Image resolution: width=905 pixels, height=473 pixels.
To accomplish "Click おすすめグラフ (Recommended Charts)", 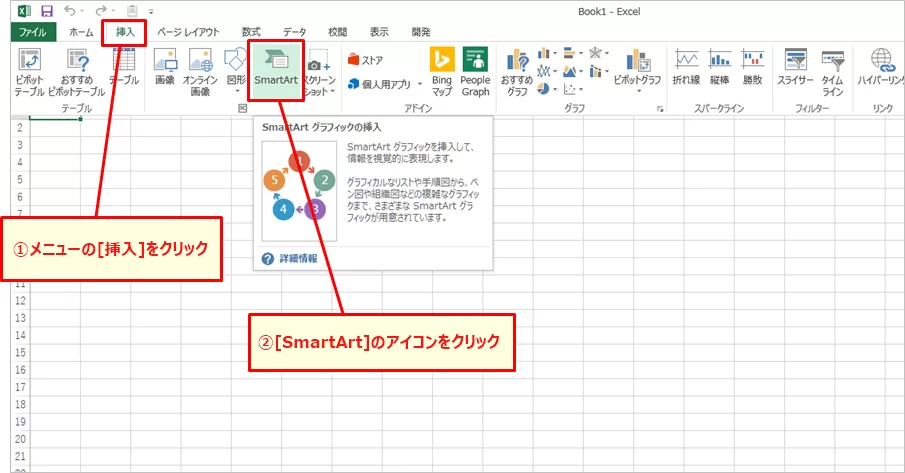I will 517,73.
